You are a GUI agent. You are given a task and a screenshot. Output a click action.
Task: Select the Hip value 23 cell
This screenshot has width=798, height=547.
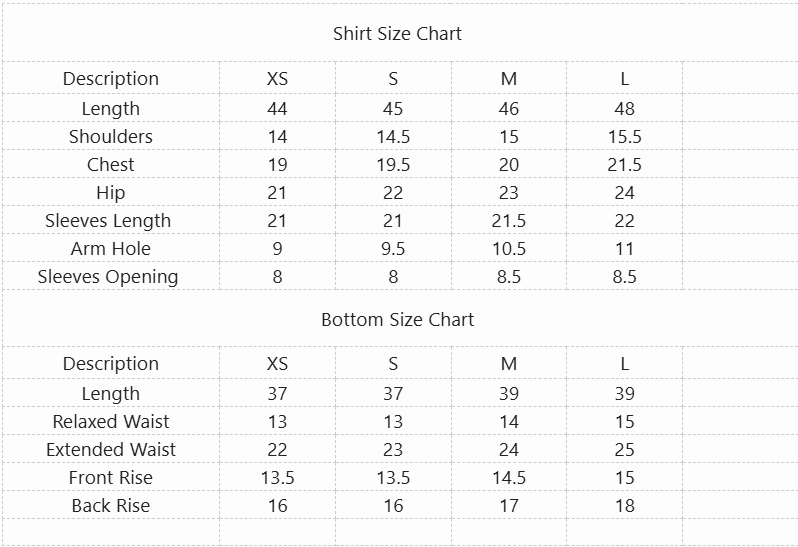(x=509, y=193)
